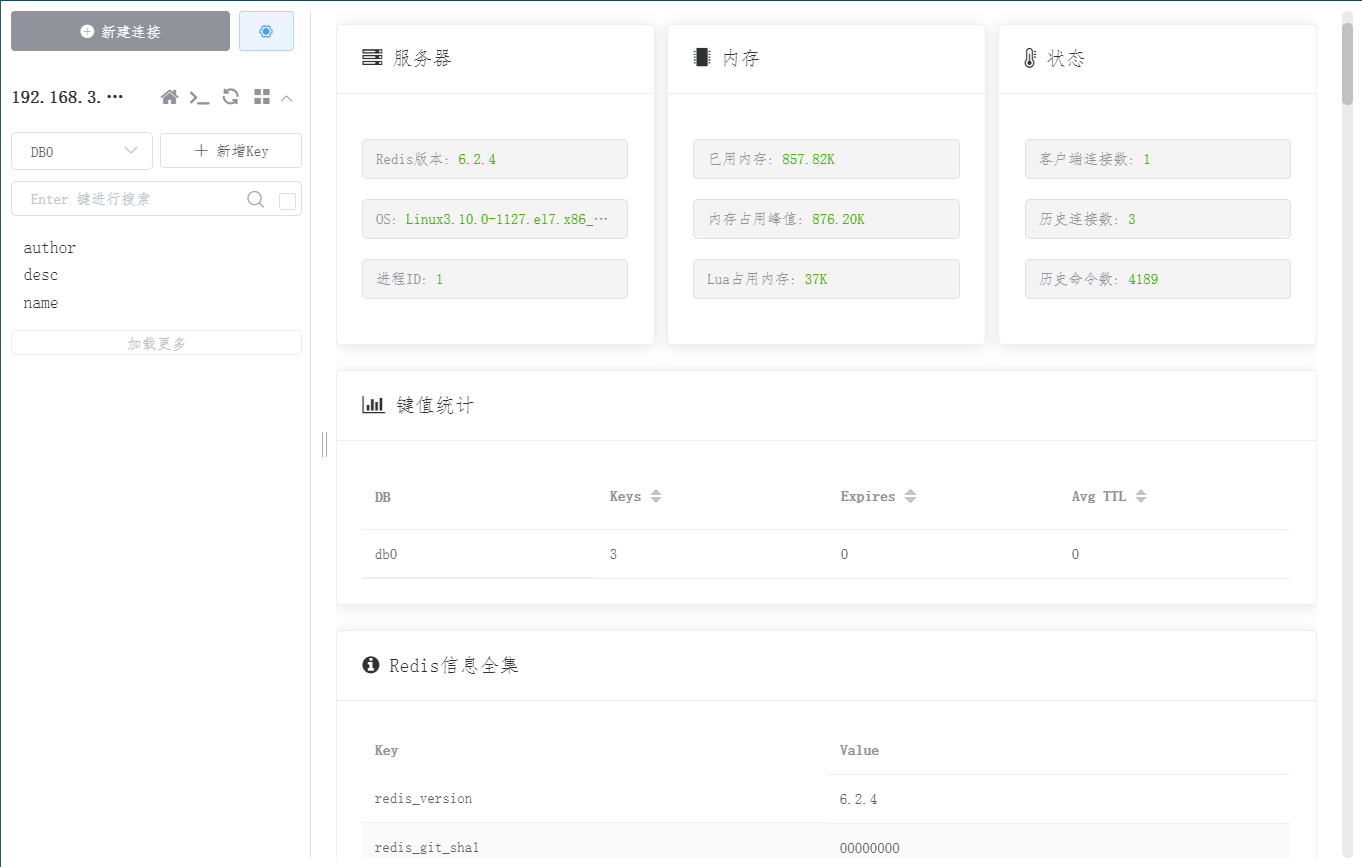Click the server icon on the 服务器 panel
The image size is (1362, 867).
[371, 57]
